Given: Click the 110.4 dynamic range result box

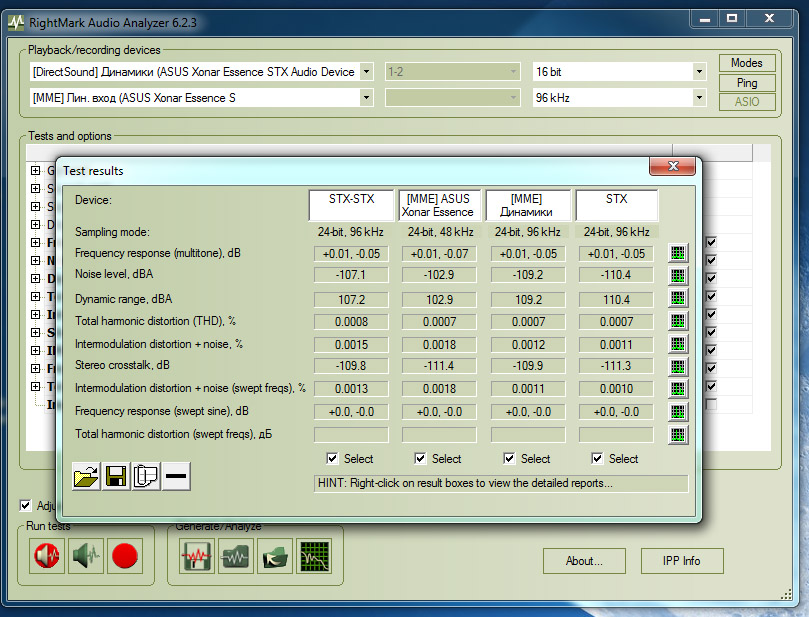Looking at the screenshot, I should (616, 300).
